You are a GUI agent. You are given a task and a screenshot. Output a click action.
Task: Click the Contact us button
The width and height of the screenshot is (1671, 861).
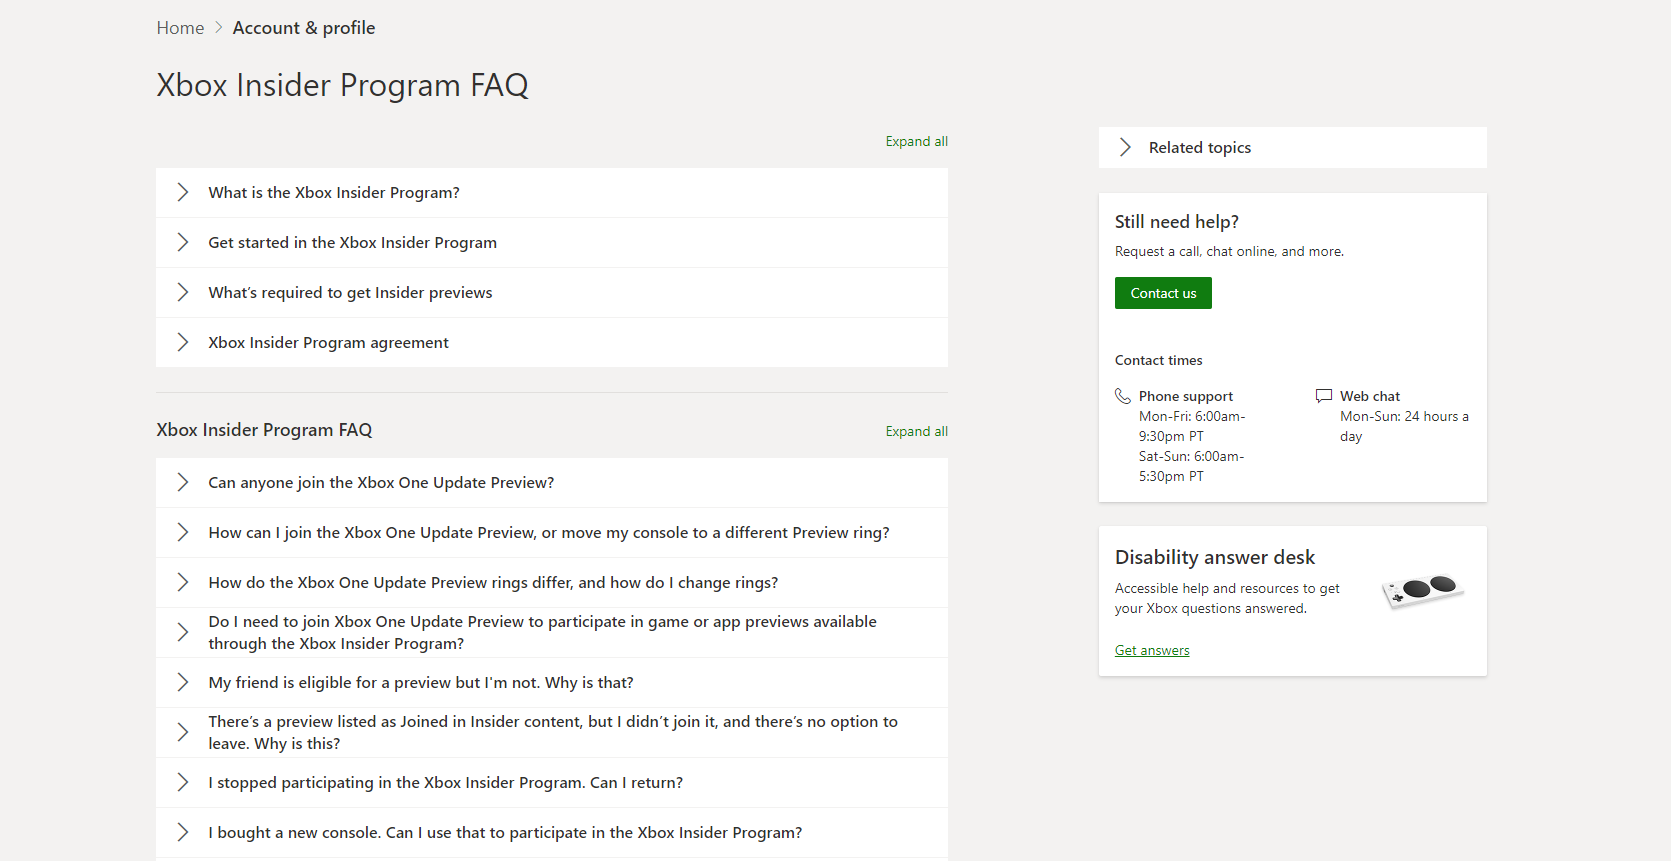tap(1163, 293)
